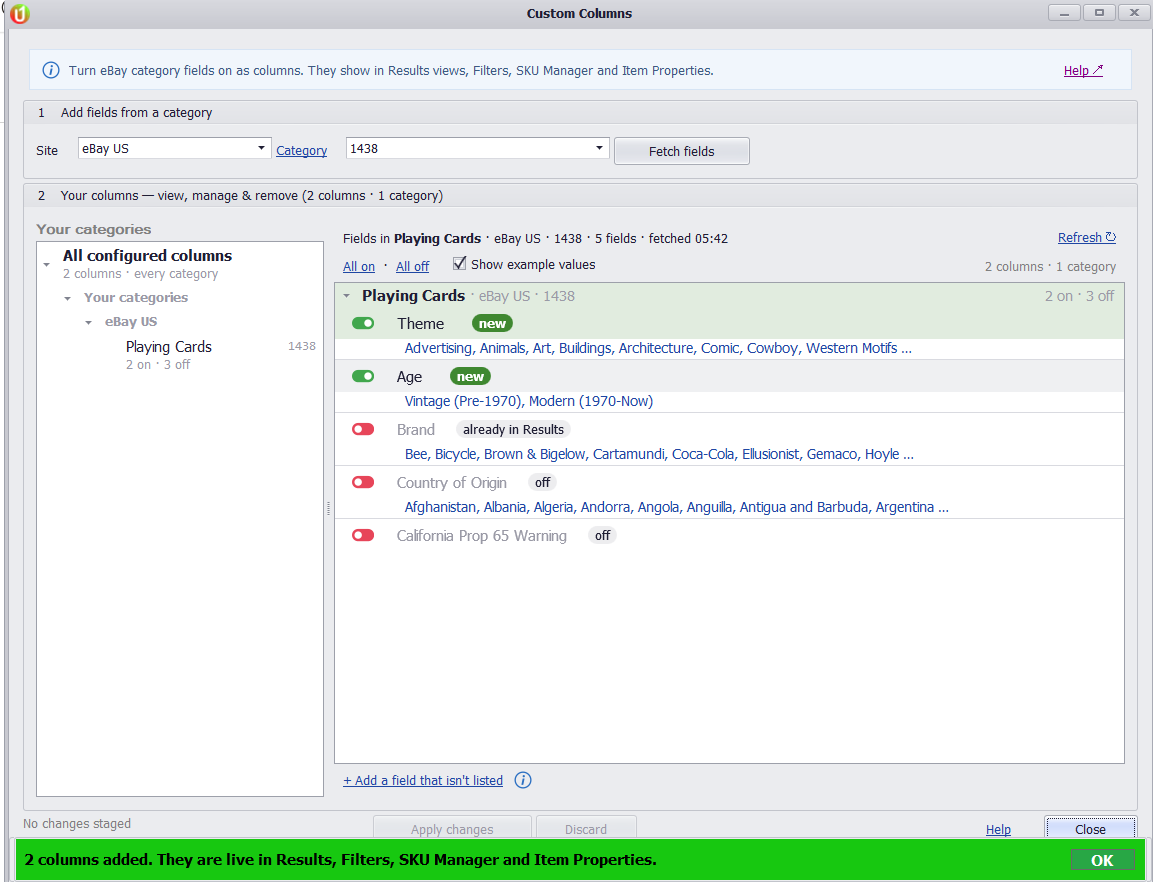The image size is (1153, 882).
Task: Refresh the fetched fields list
Action: point(1087,238)
